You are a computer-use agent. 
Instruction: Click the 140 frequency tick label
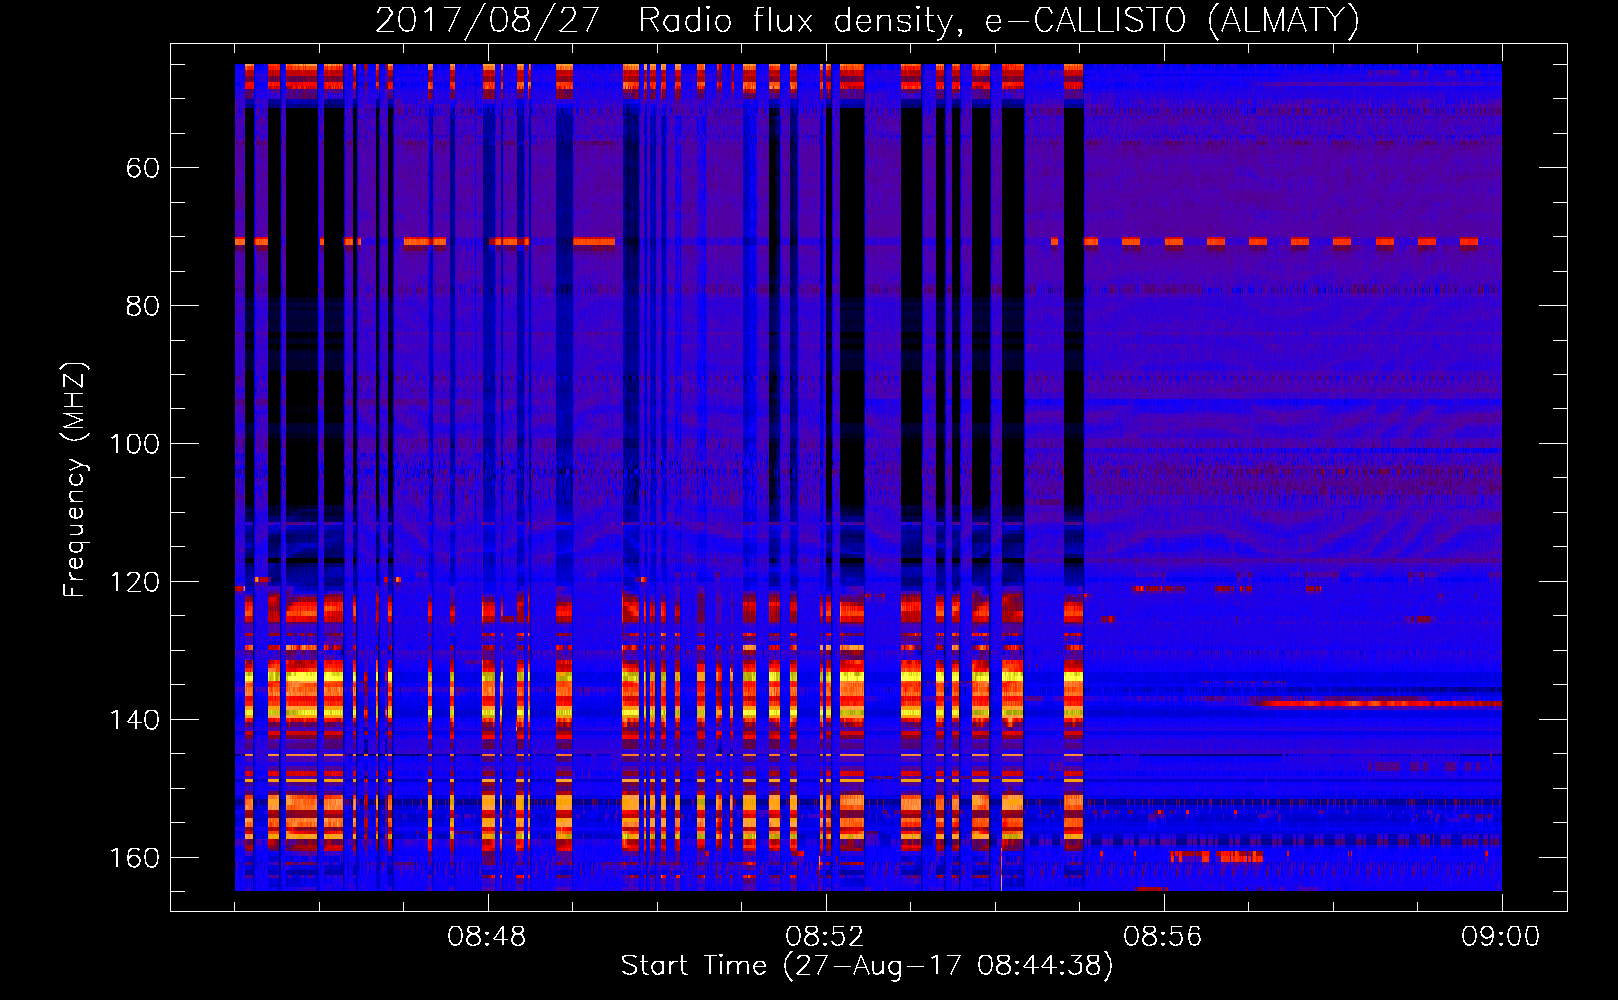tap(134, 720)
